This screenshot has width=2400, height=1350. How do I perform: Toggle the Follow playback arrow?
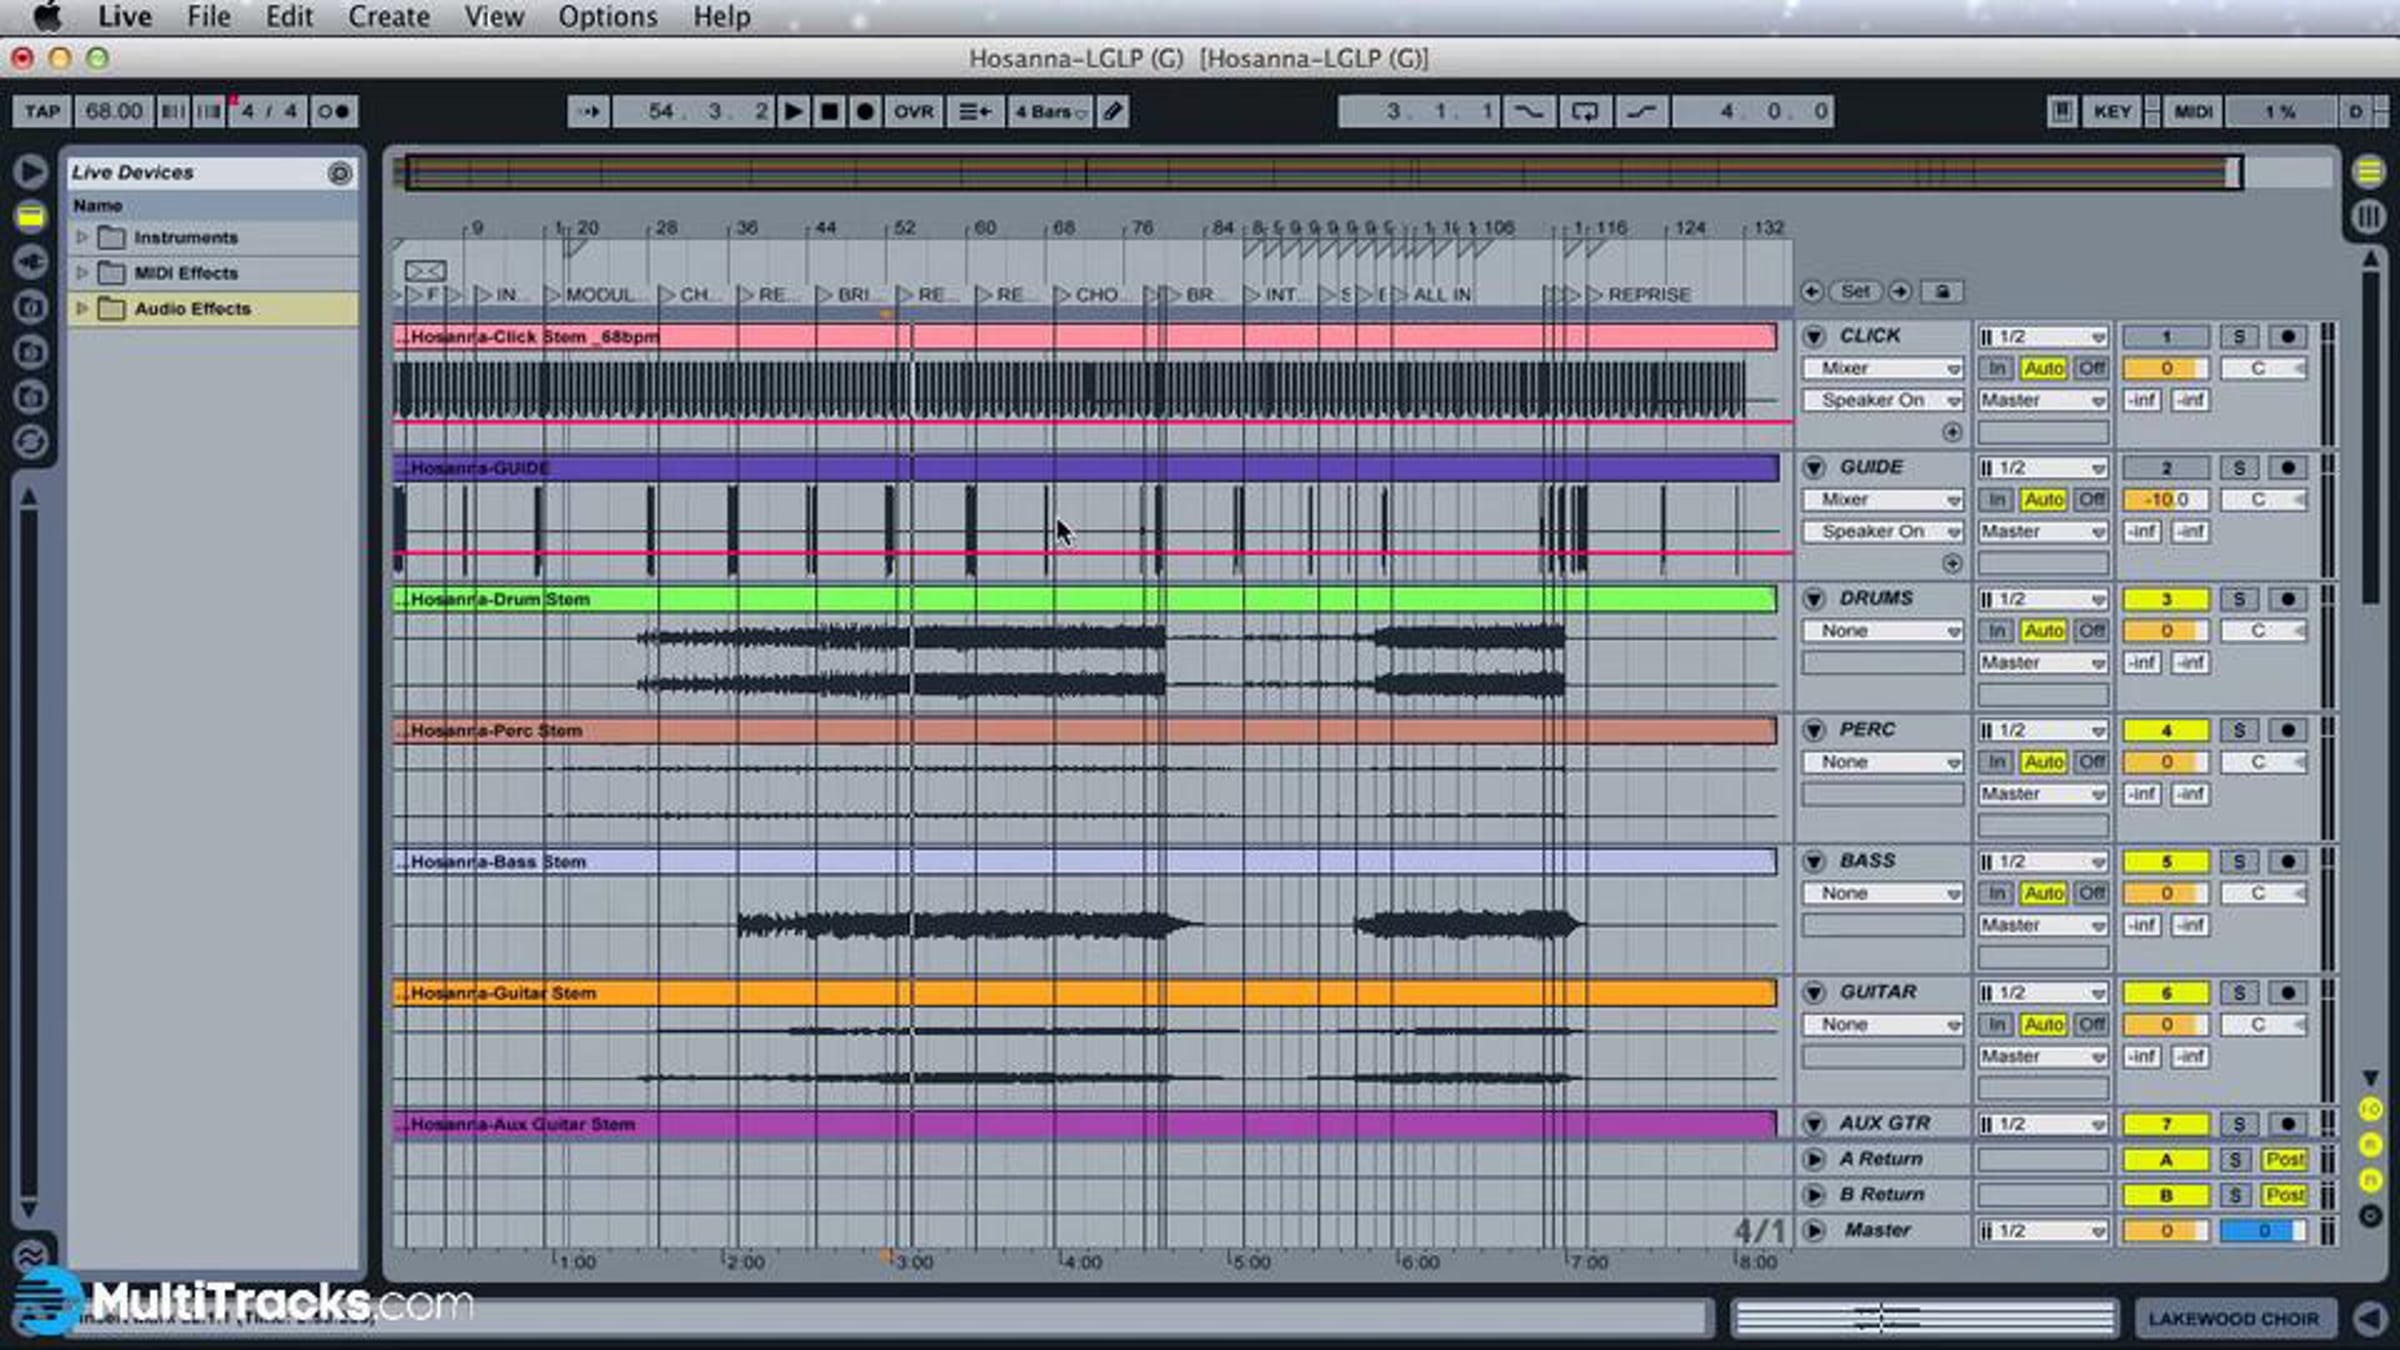tap(588, 111)
